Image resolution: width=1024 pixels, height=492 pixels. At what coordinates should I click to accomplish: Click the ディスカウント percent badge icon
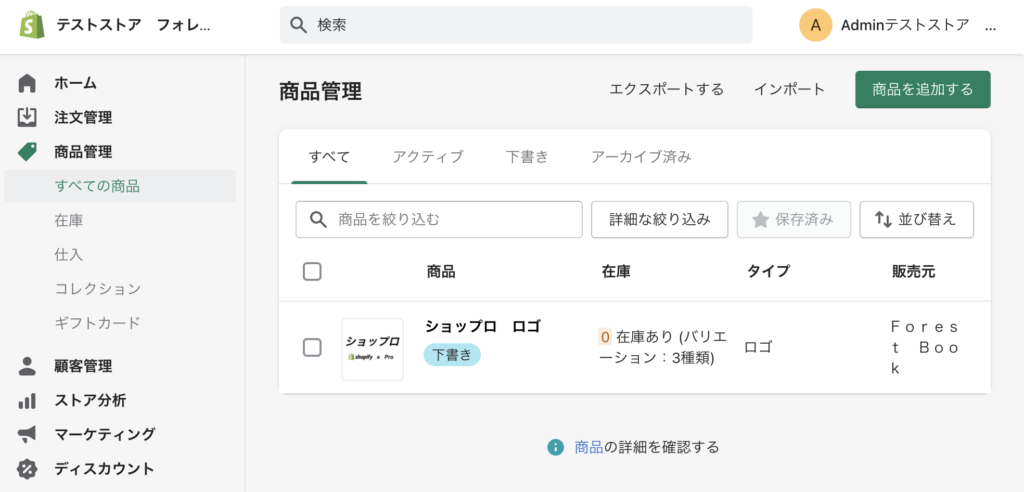click(x=27, y=468)
